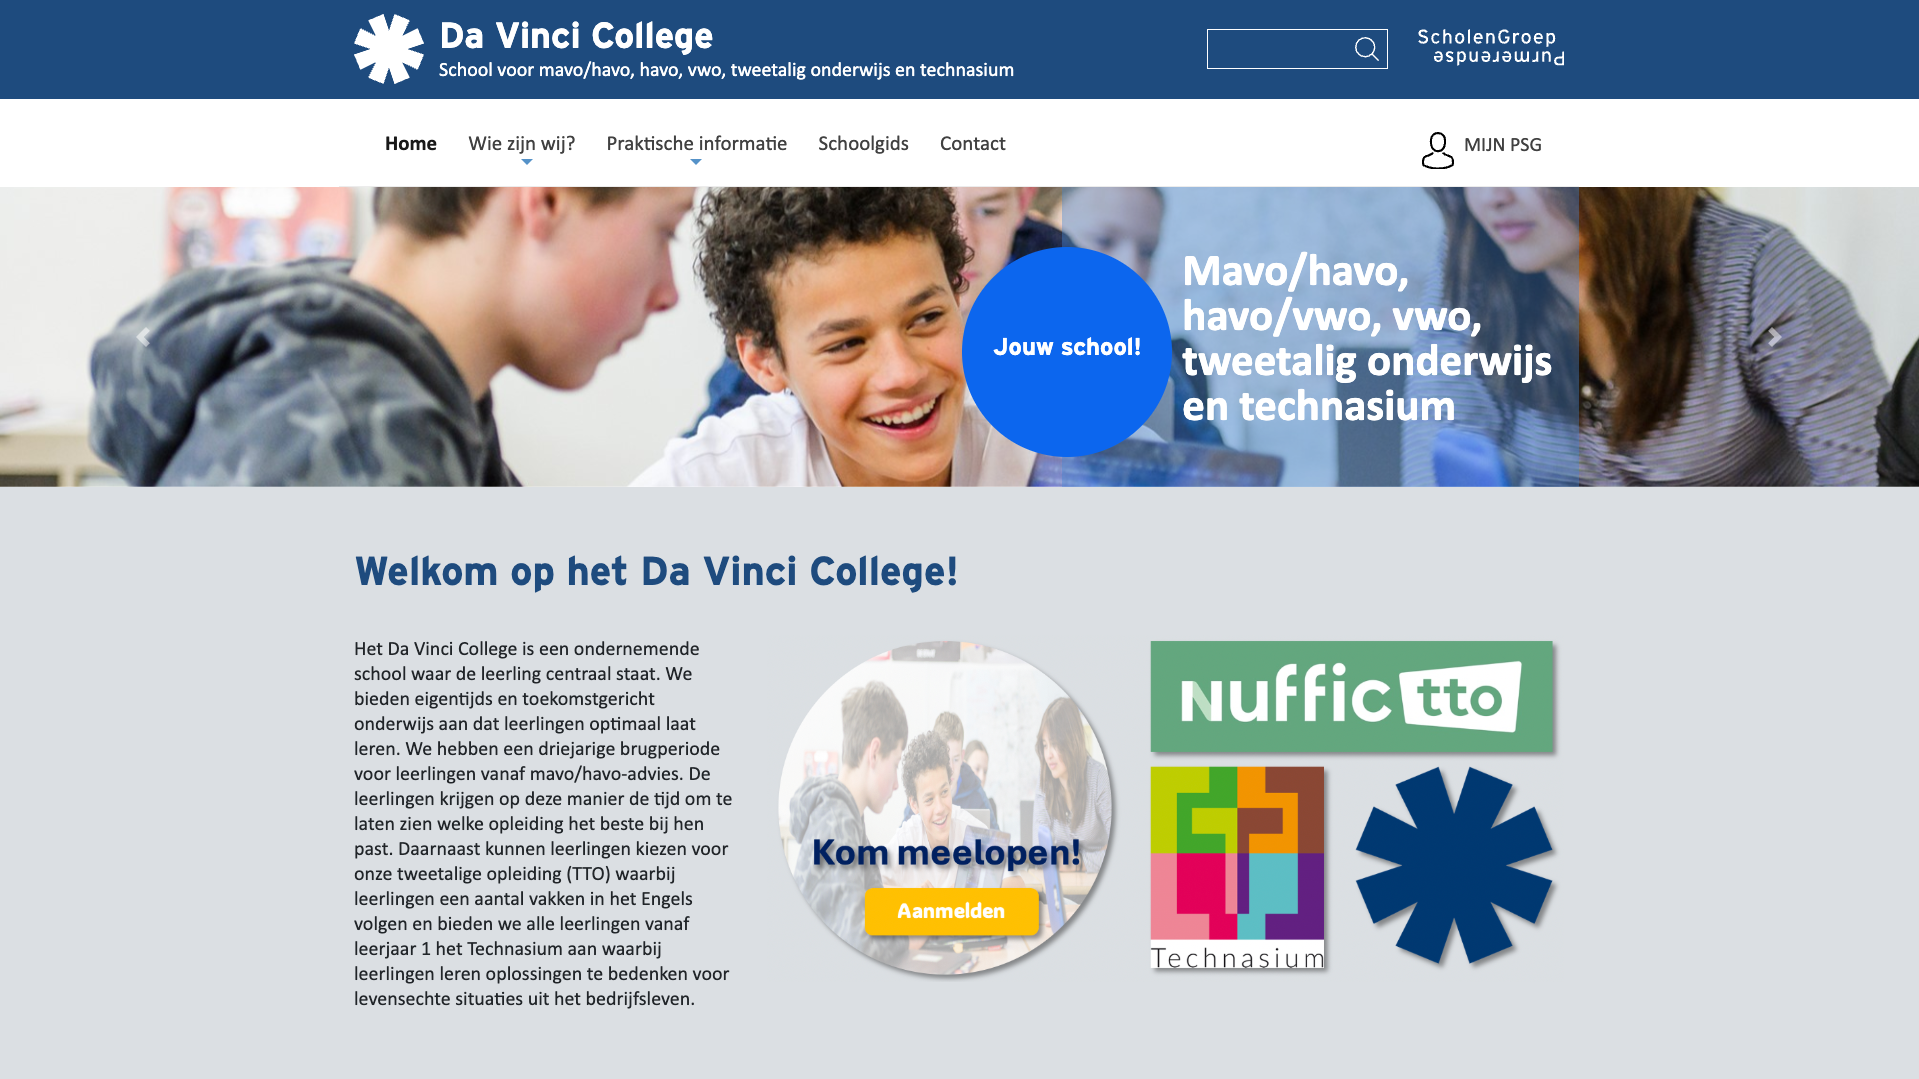This screenshot has height=1079, width=1919.
Task: Click the Da Vinci College star logo
Action: [389, 49]
